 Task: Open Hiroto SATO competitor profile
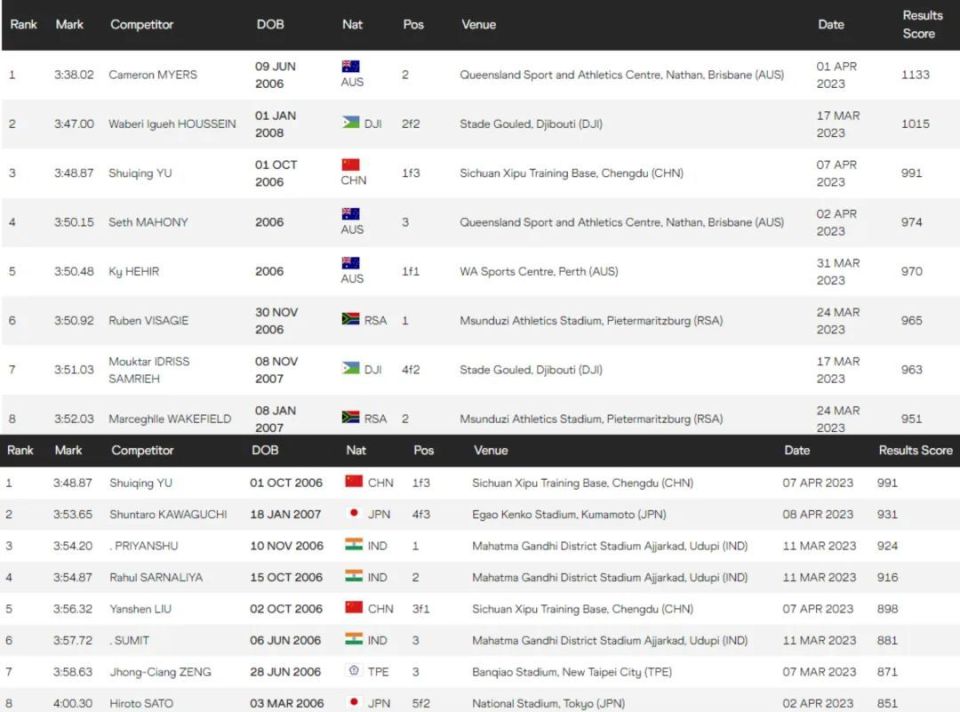(x=141, y=703)
